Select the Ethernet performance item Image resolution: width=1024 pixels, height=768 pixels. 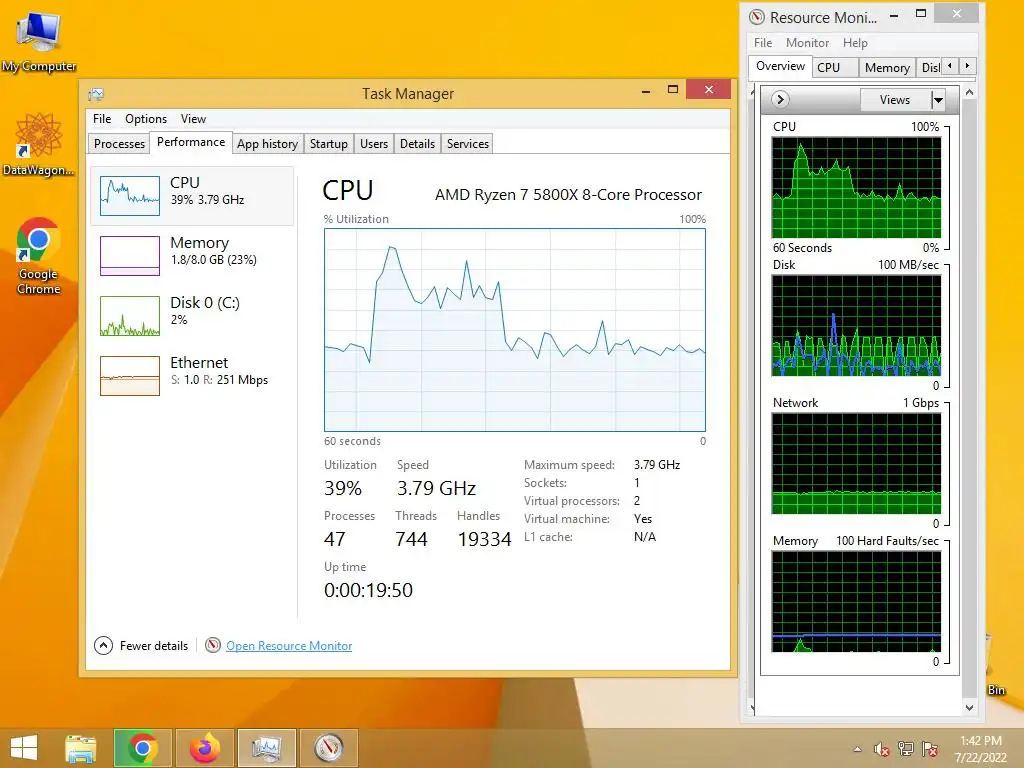(192, 376)
